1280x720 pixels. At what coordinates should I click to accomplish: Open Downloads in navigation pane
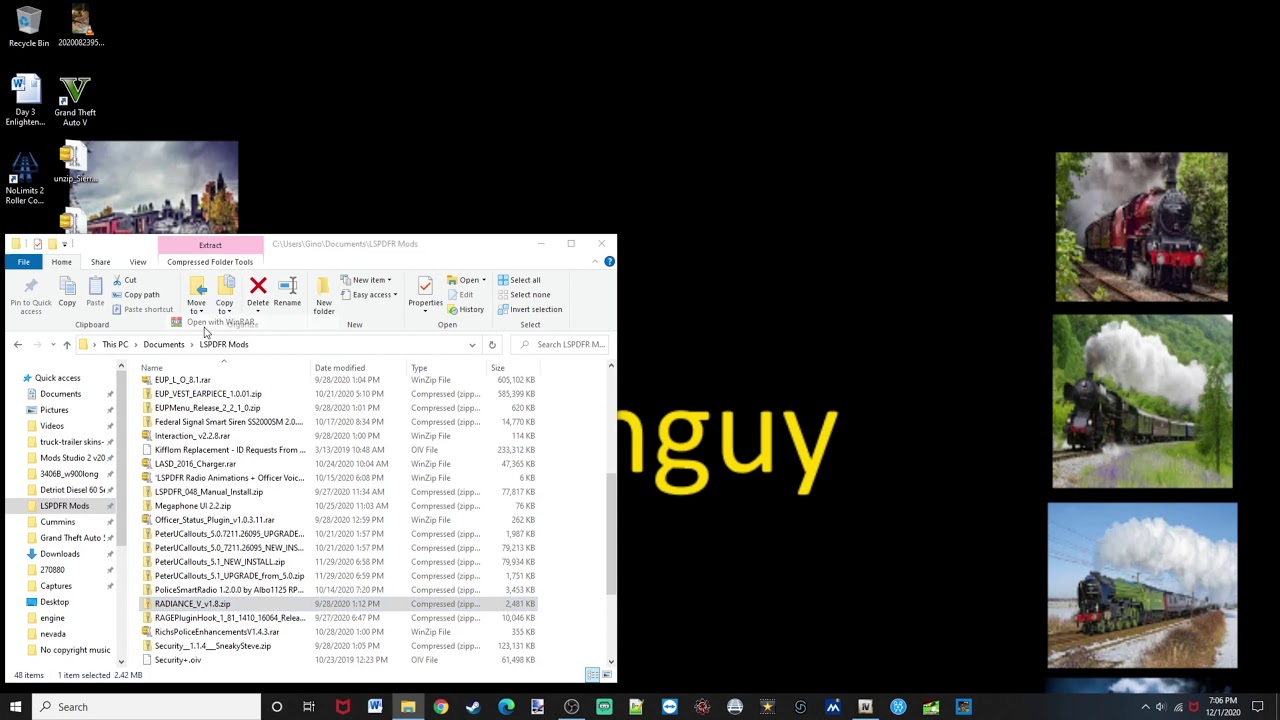point(59,554)
